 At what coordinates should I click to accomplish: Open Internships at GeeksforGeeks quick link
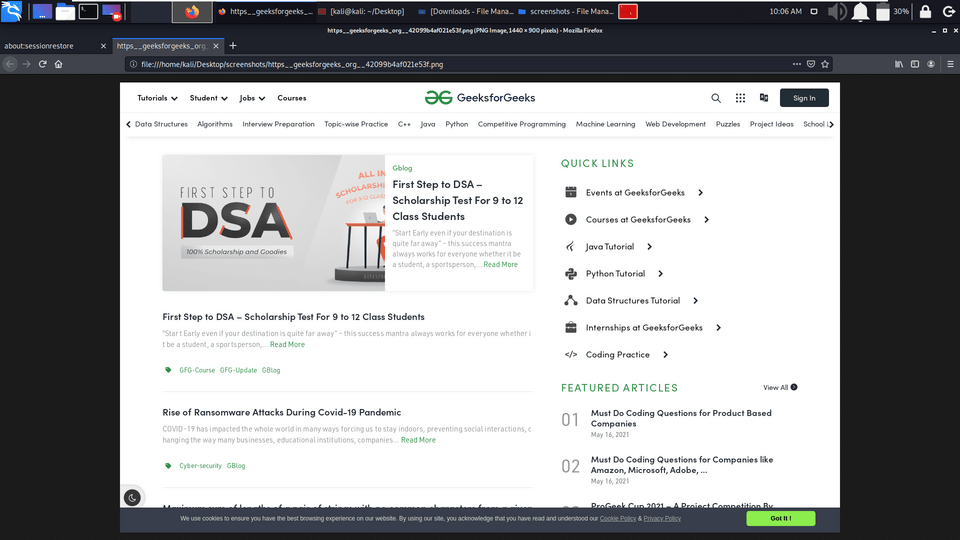click(644, 328)
